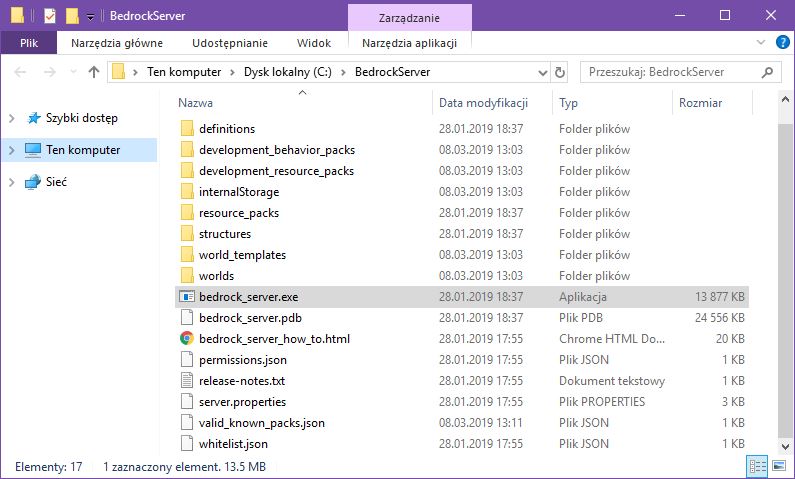Open the Udostępnianie ribbon tab
The image size is (795, 479).
click(x=230, y=43)
